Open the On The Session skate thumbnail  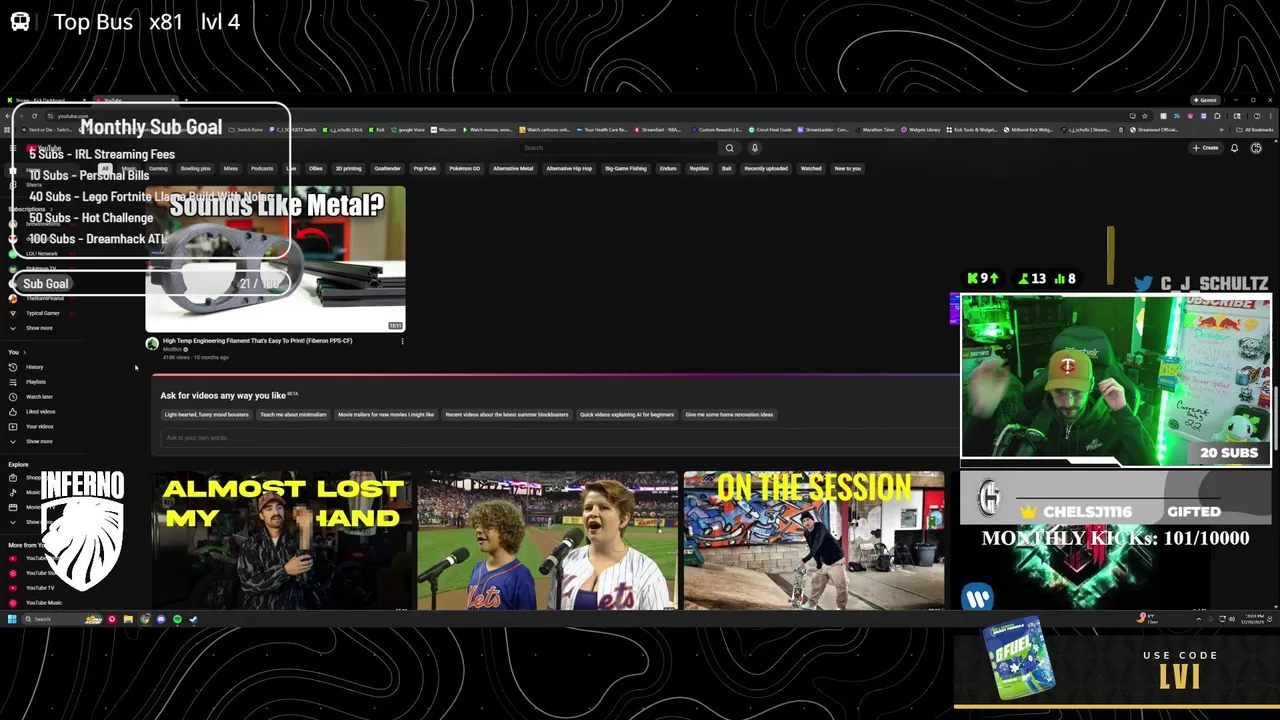(x=813, y=540)
